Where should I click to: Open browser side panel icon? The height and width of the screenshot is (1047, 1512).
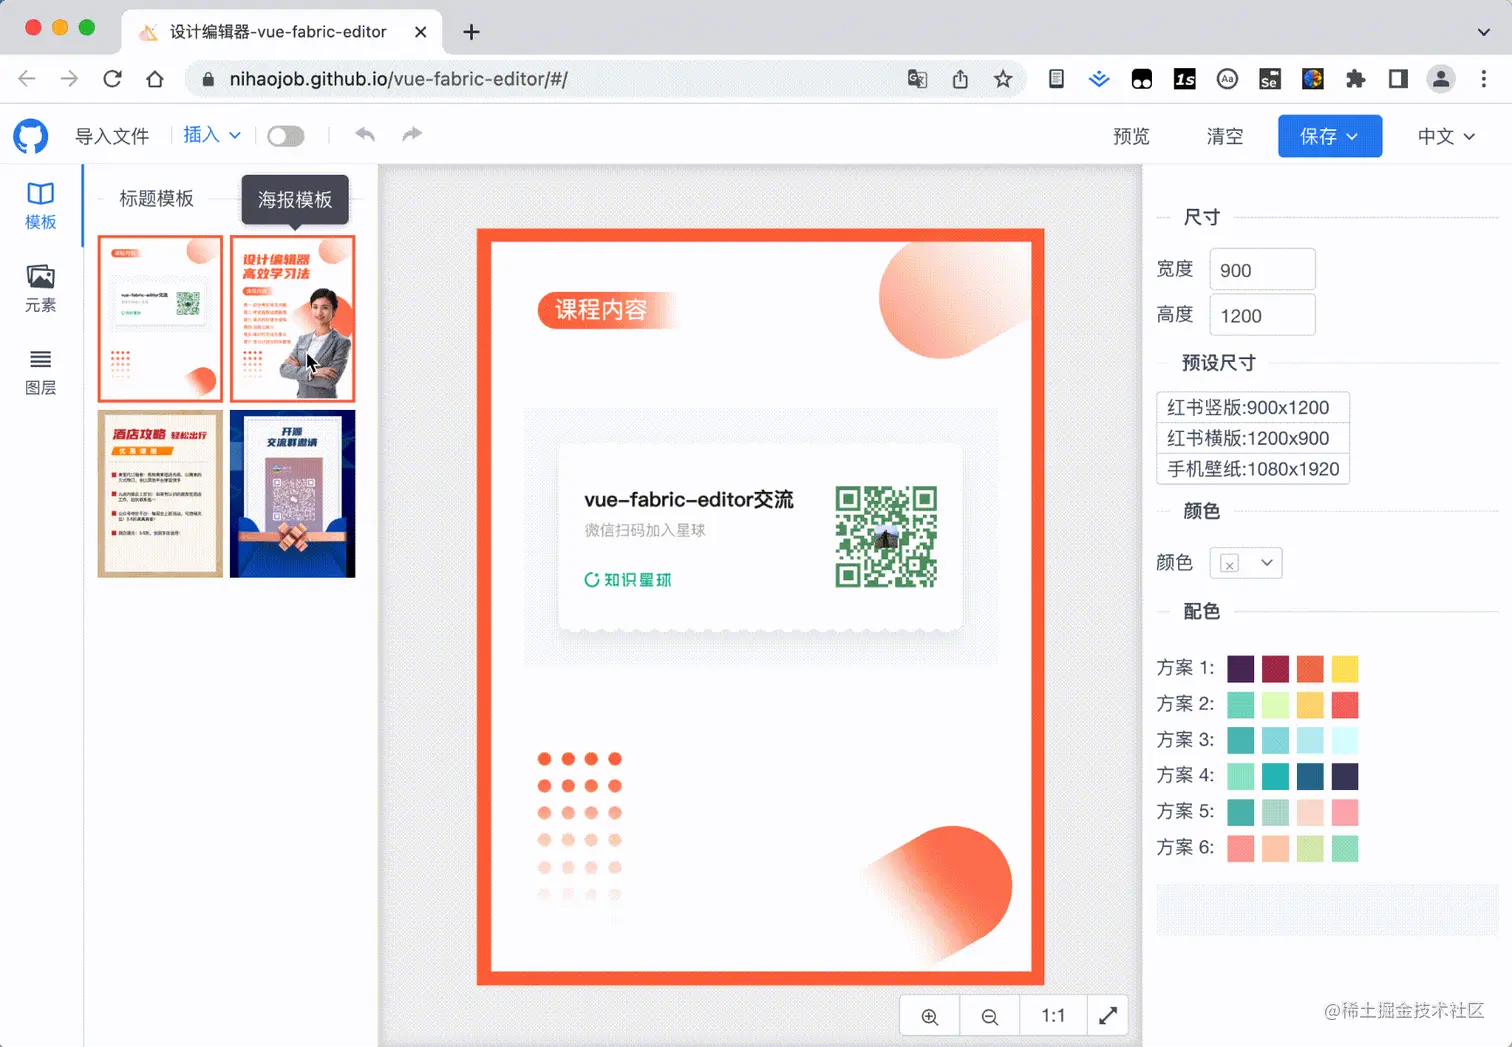click(1398, 79)
